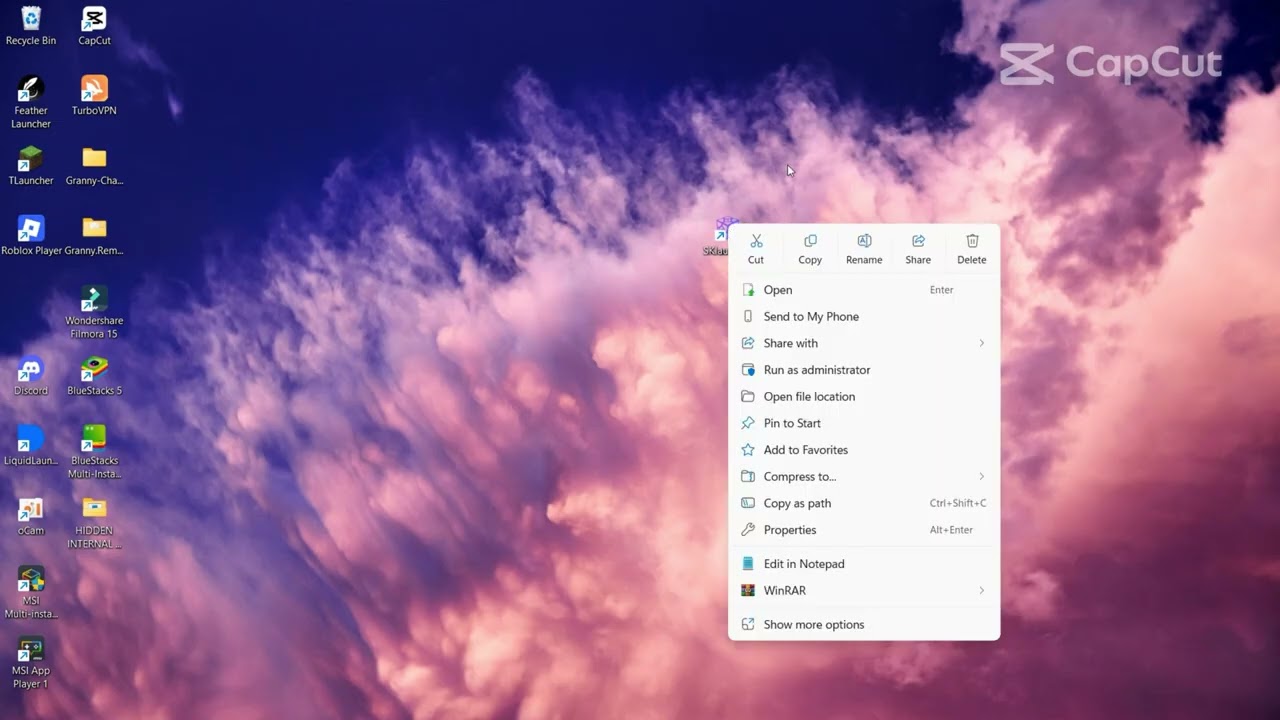Select the oCam desktop icon
This screenshot has height=720, width=1280.
pyautogui.click(x=31, y=516)
